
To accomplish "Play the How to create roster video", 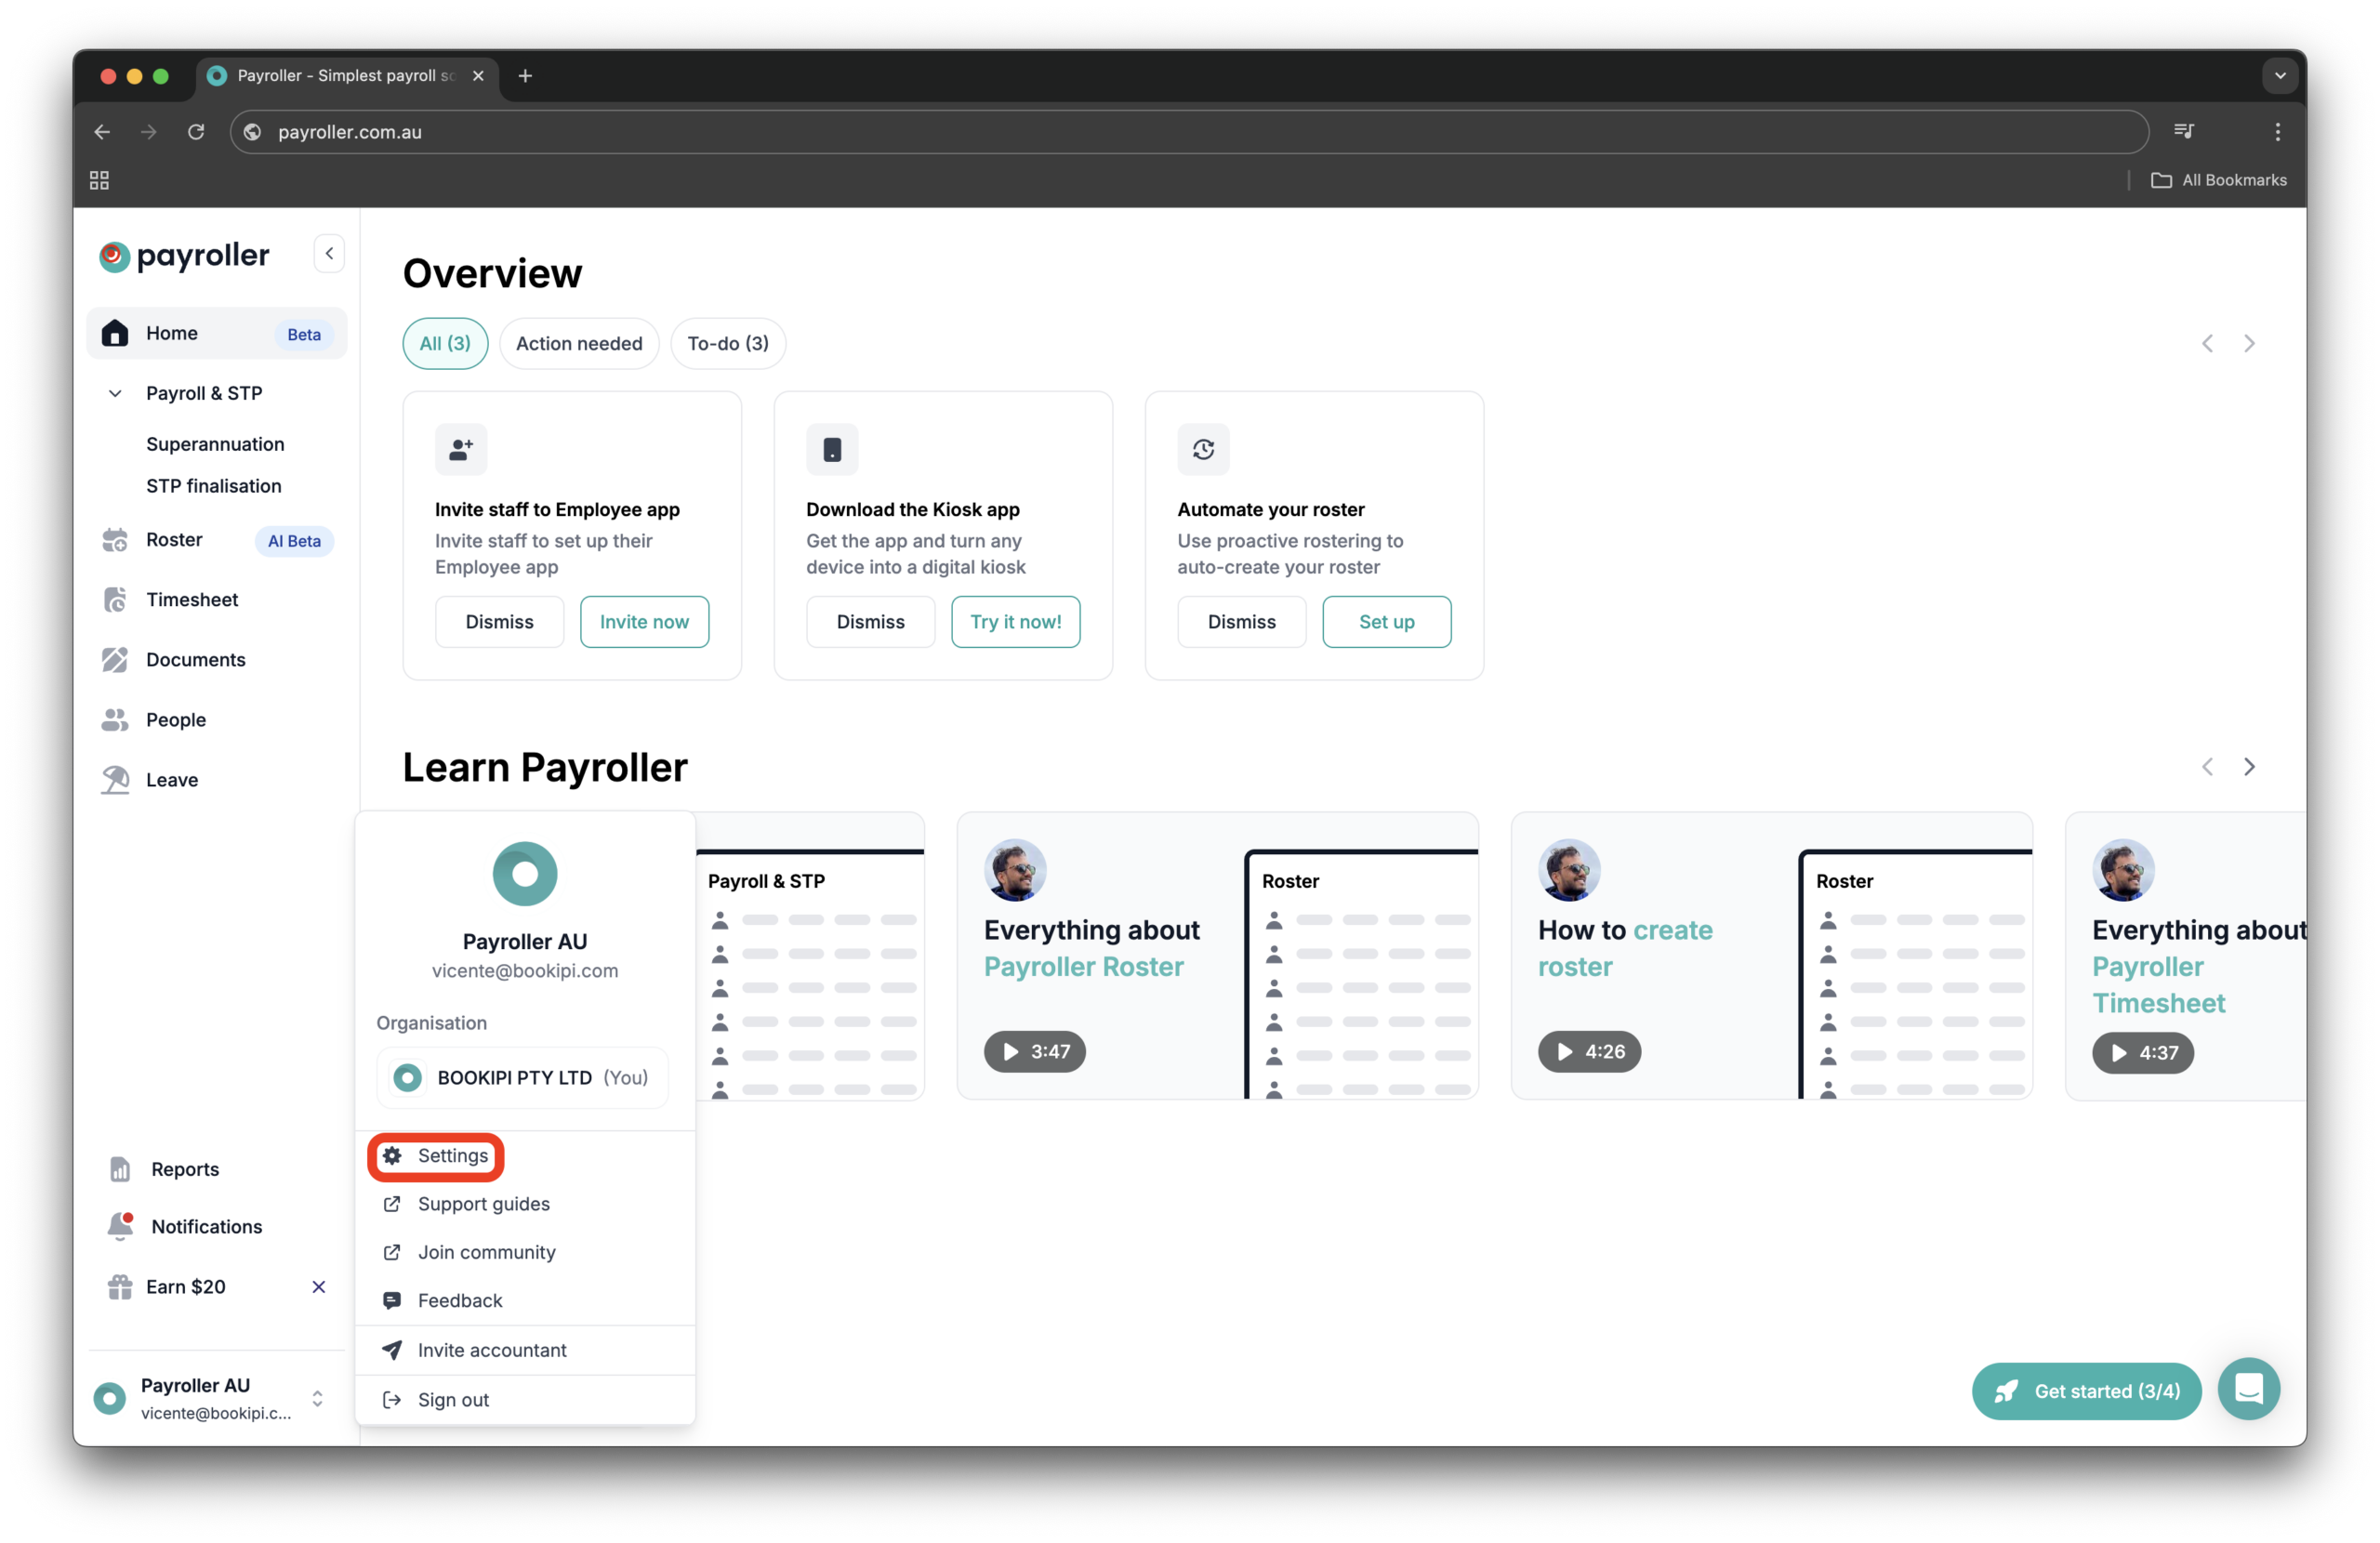I will pyautogui.click(x=1589, y=1051).
